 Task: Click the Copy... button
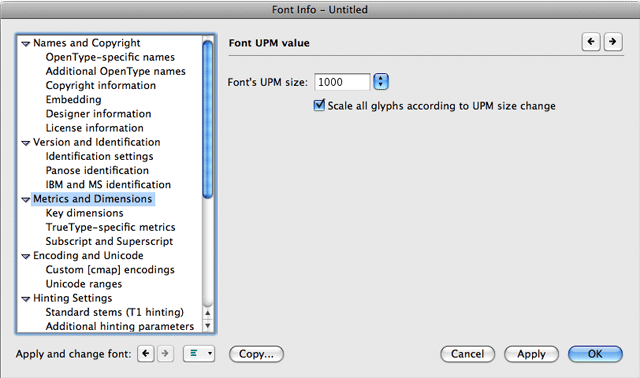click(256, 354)
